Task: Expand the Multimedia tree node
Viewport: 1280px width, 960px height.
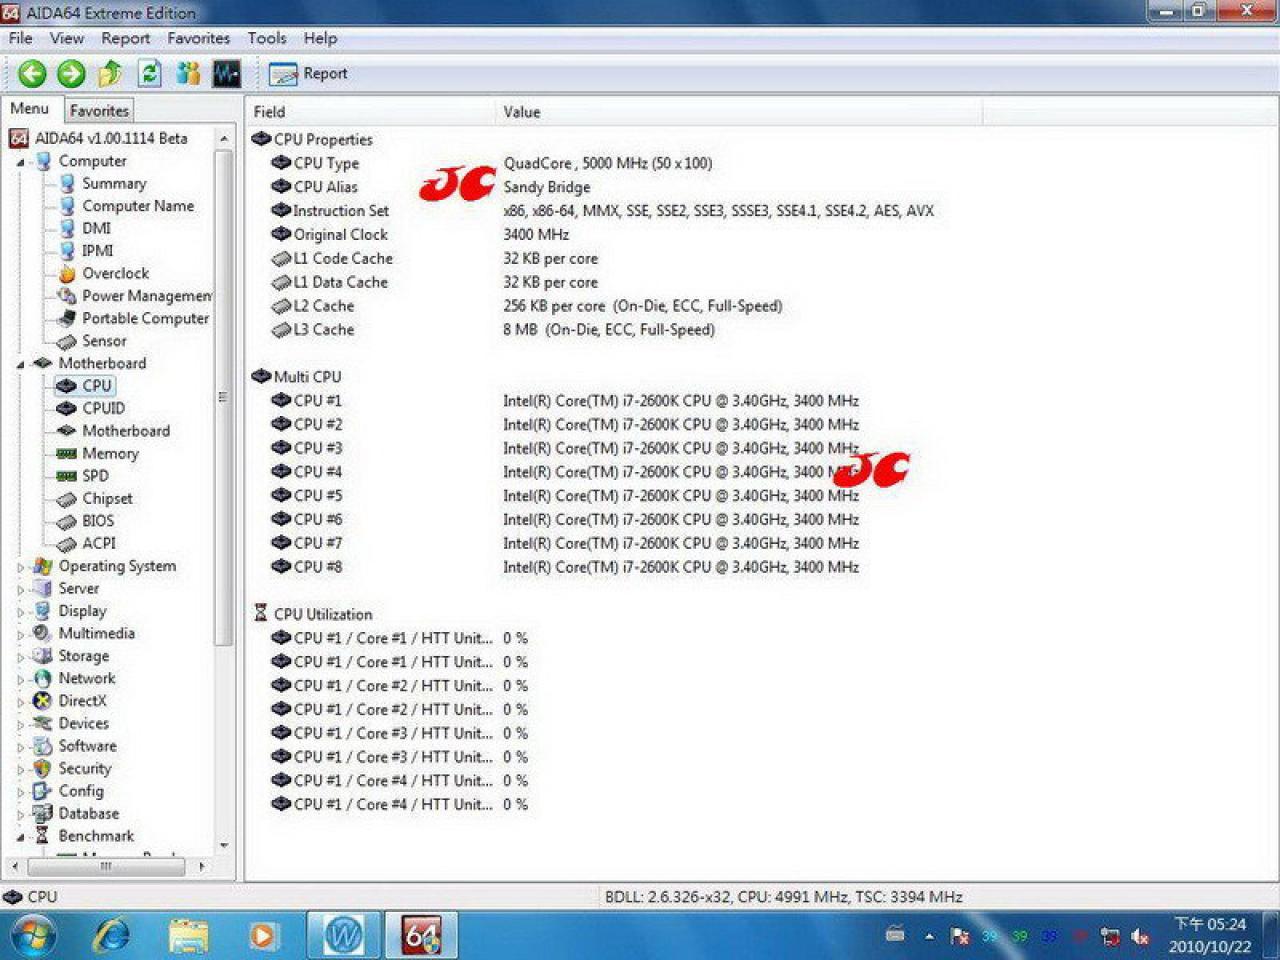Action: (20, 634)
